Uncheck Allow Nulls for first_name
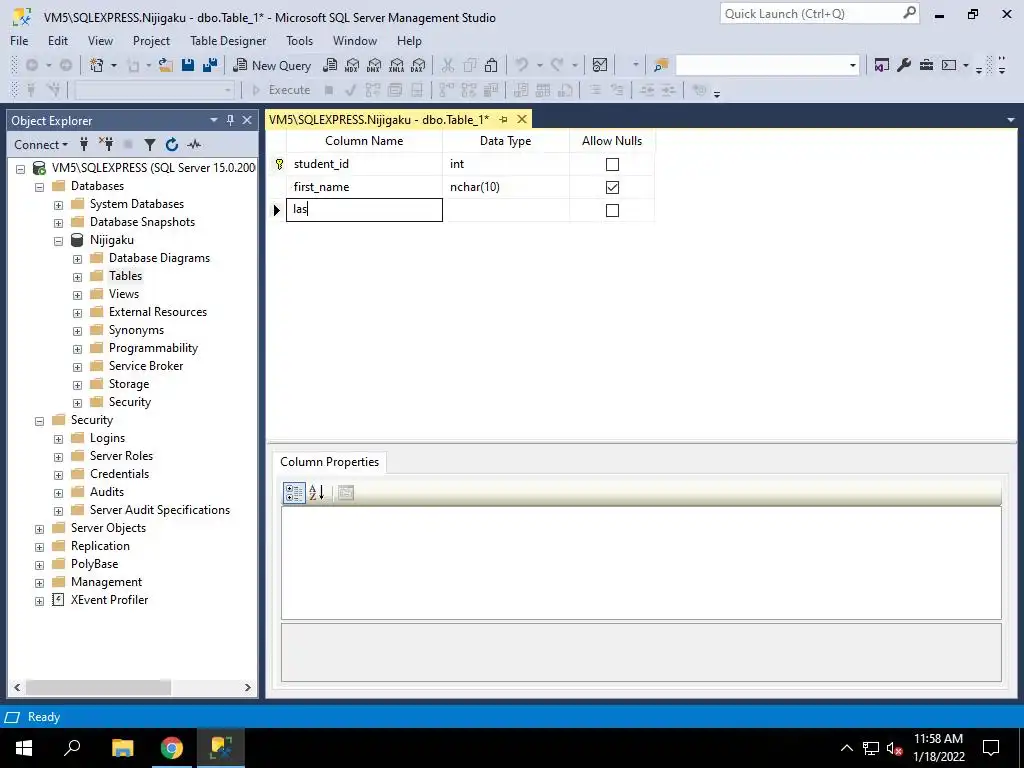1024x768 pixels. (x=612, y=187)
